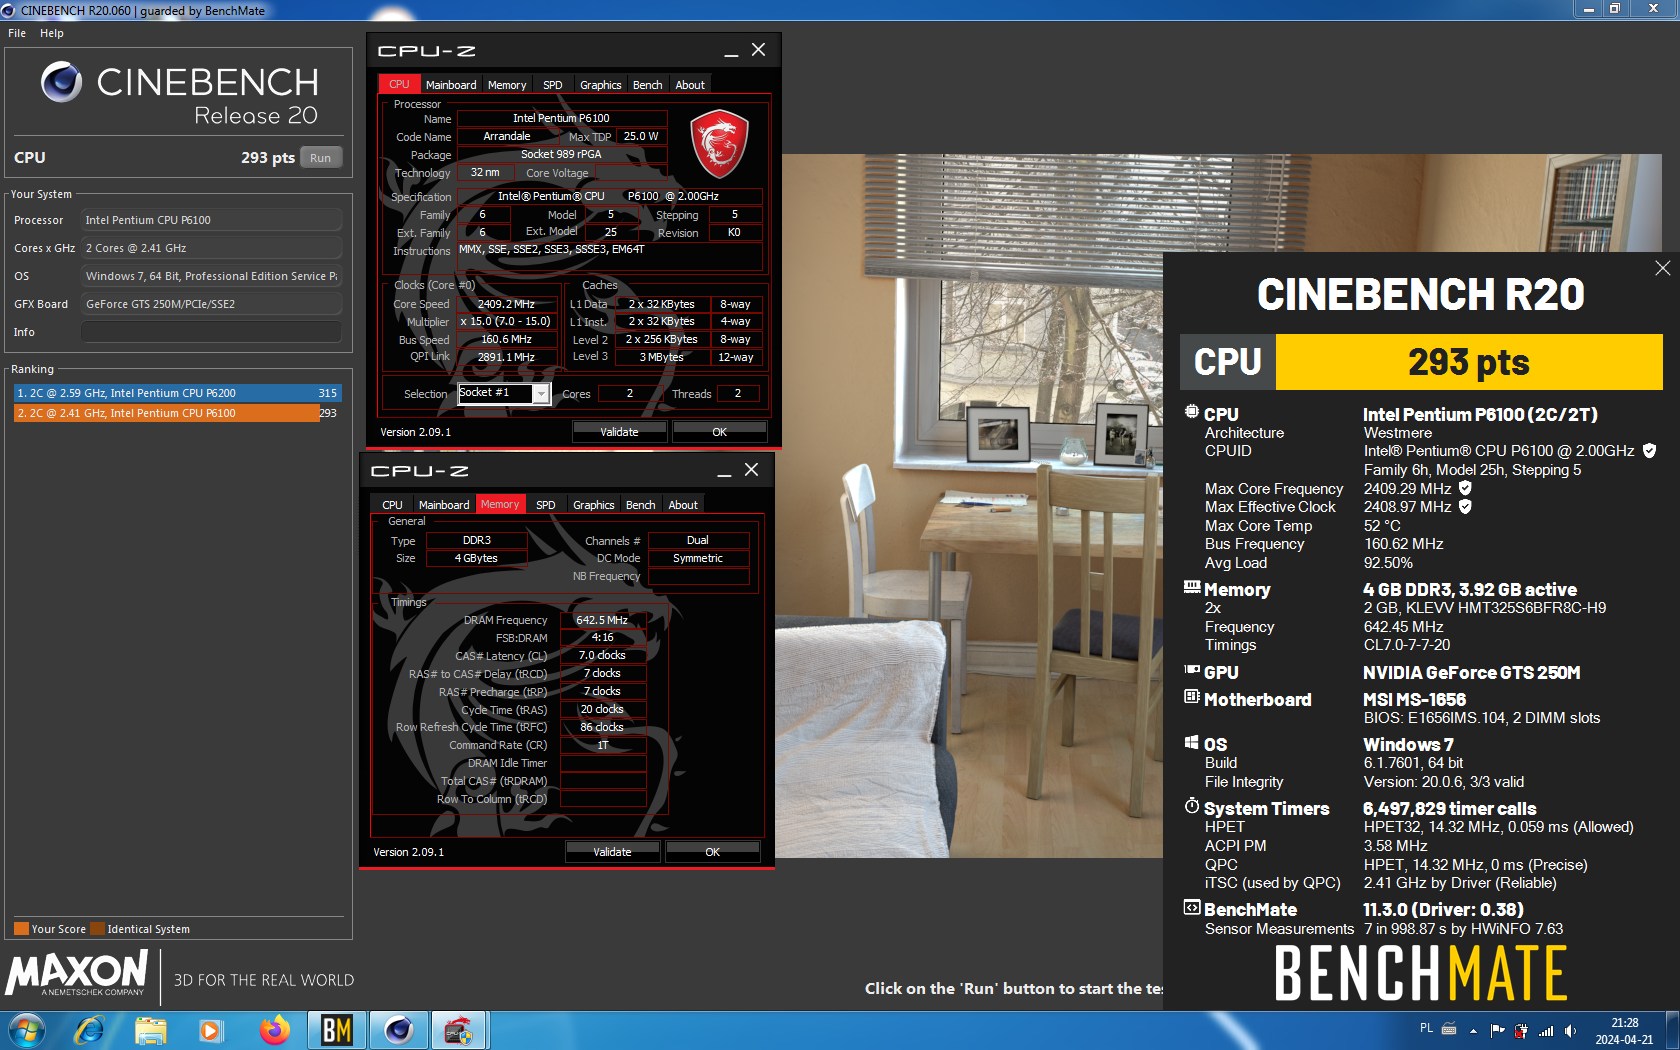This screenshot has height=1050, width=1680.
Task: Run the Cinebench CPU test
Action: 320,158
